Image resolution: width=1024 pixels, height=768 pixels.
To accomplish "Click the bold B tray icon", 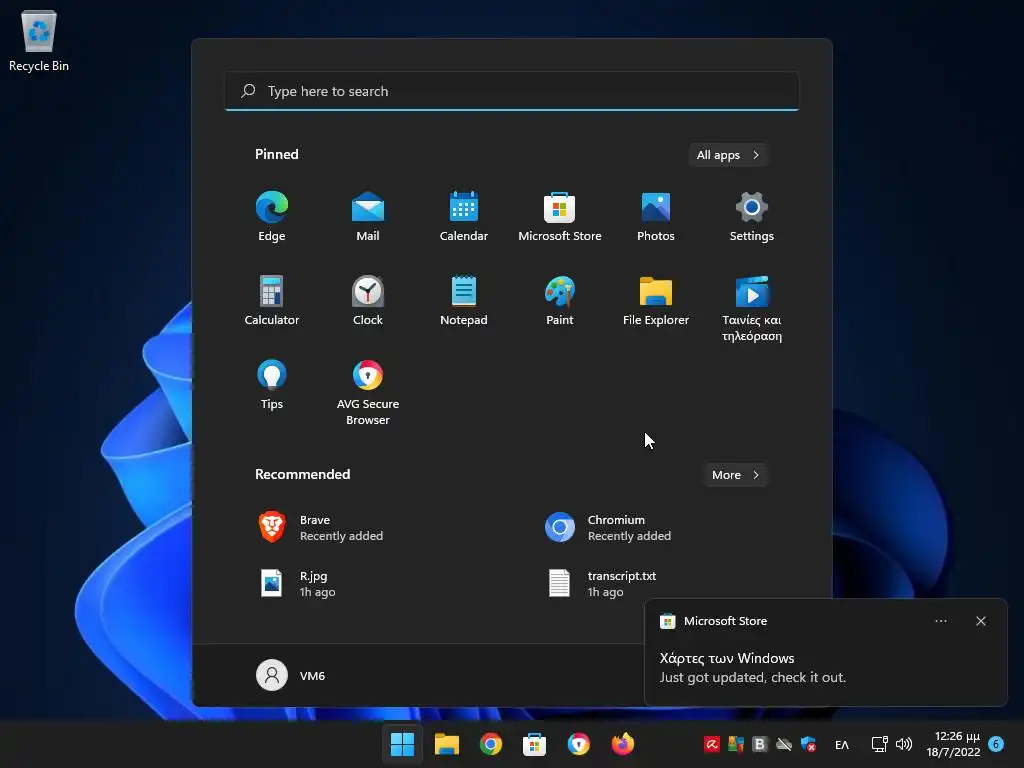I will 760,744.
